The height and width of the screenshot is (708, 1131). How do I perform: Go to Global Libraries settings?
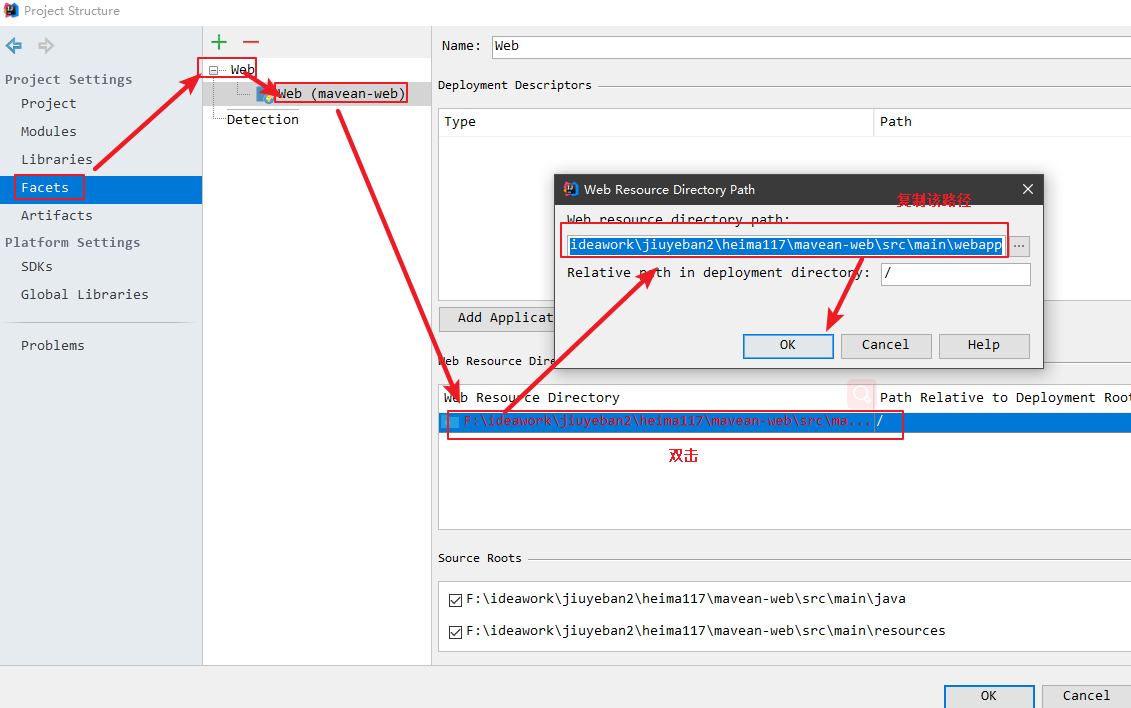[x=84, y=295]
